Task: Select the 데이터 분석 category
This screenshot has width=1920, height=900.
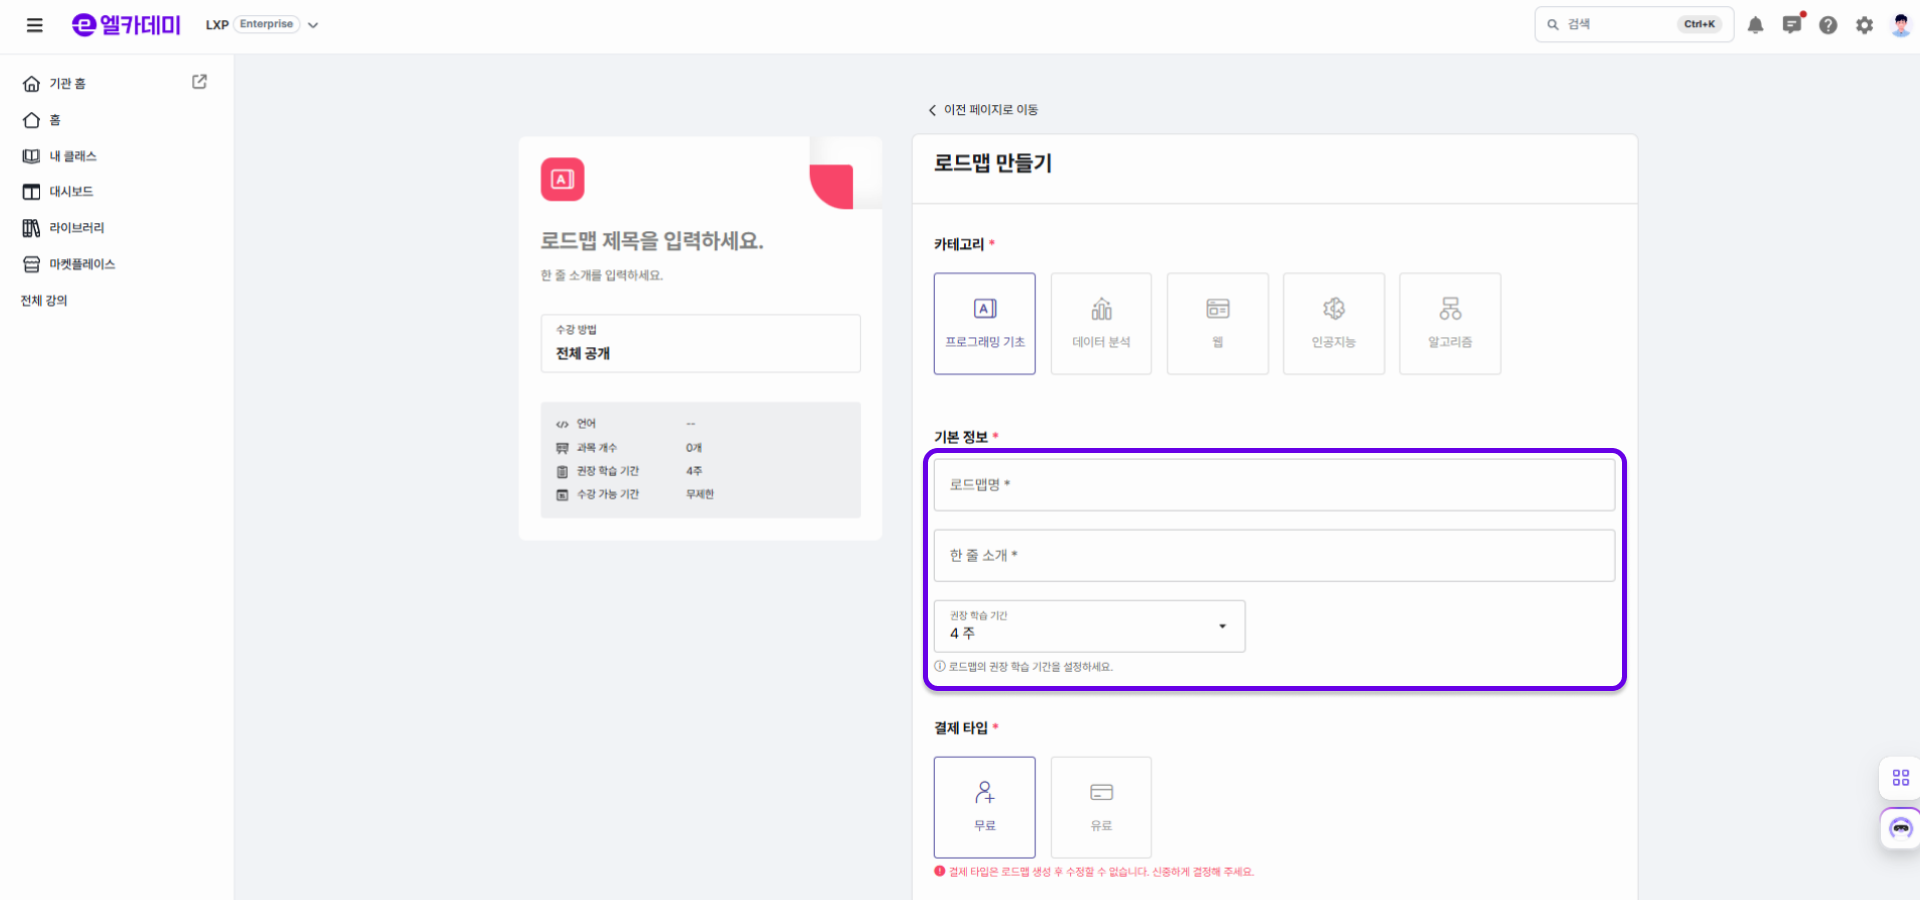Action: 1101,323
